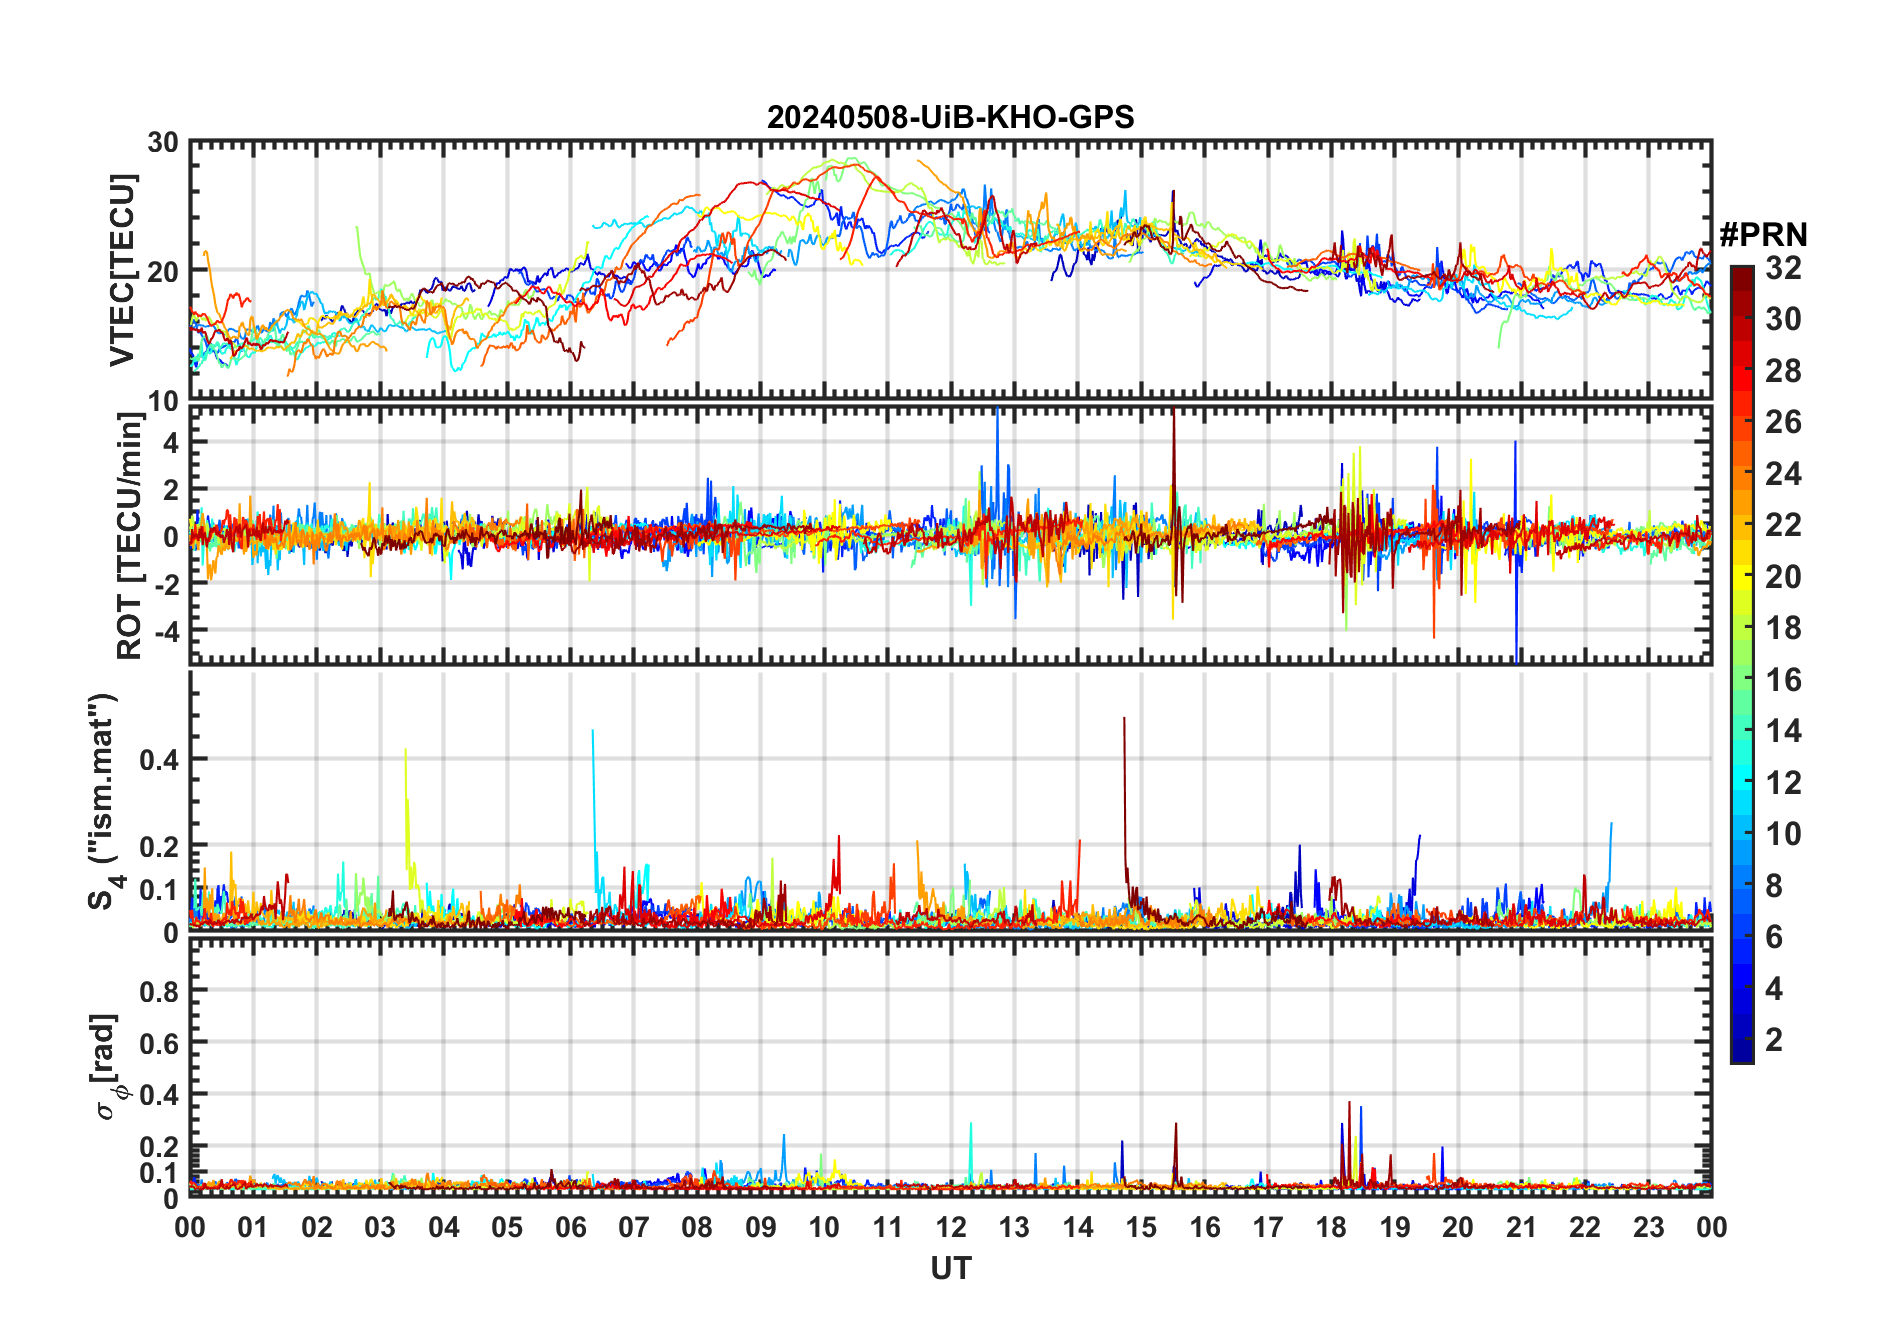Image resolution: width=1902 pixels, height=1330 pixels.
Task: Click UT x-axis hour label "11"
Action: [887, 1227]
